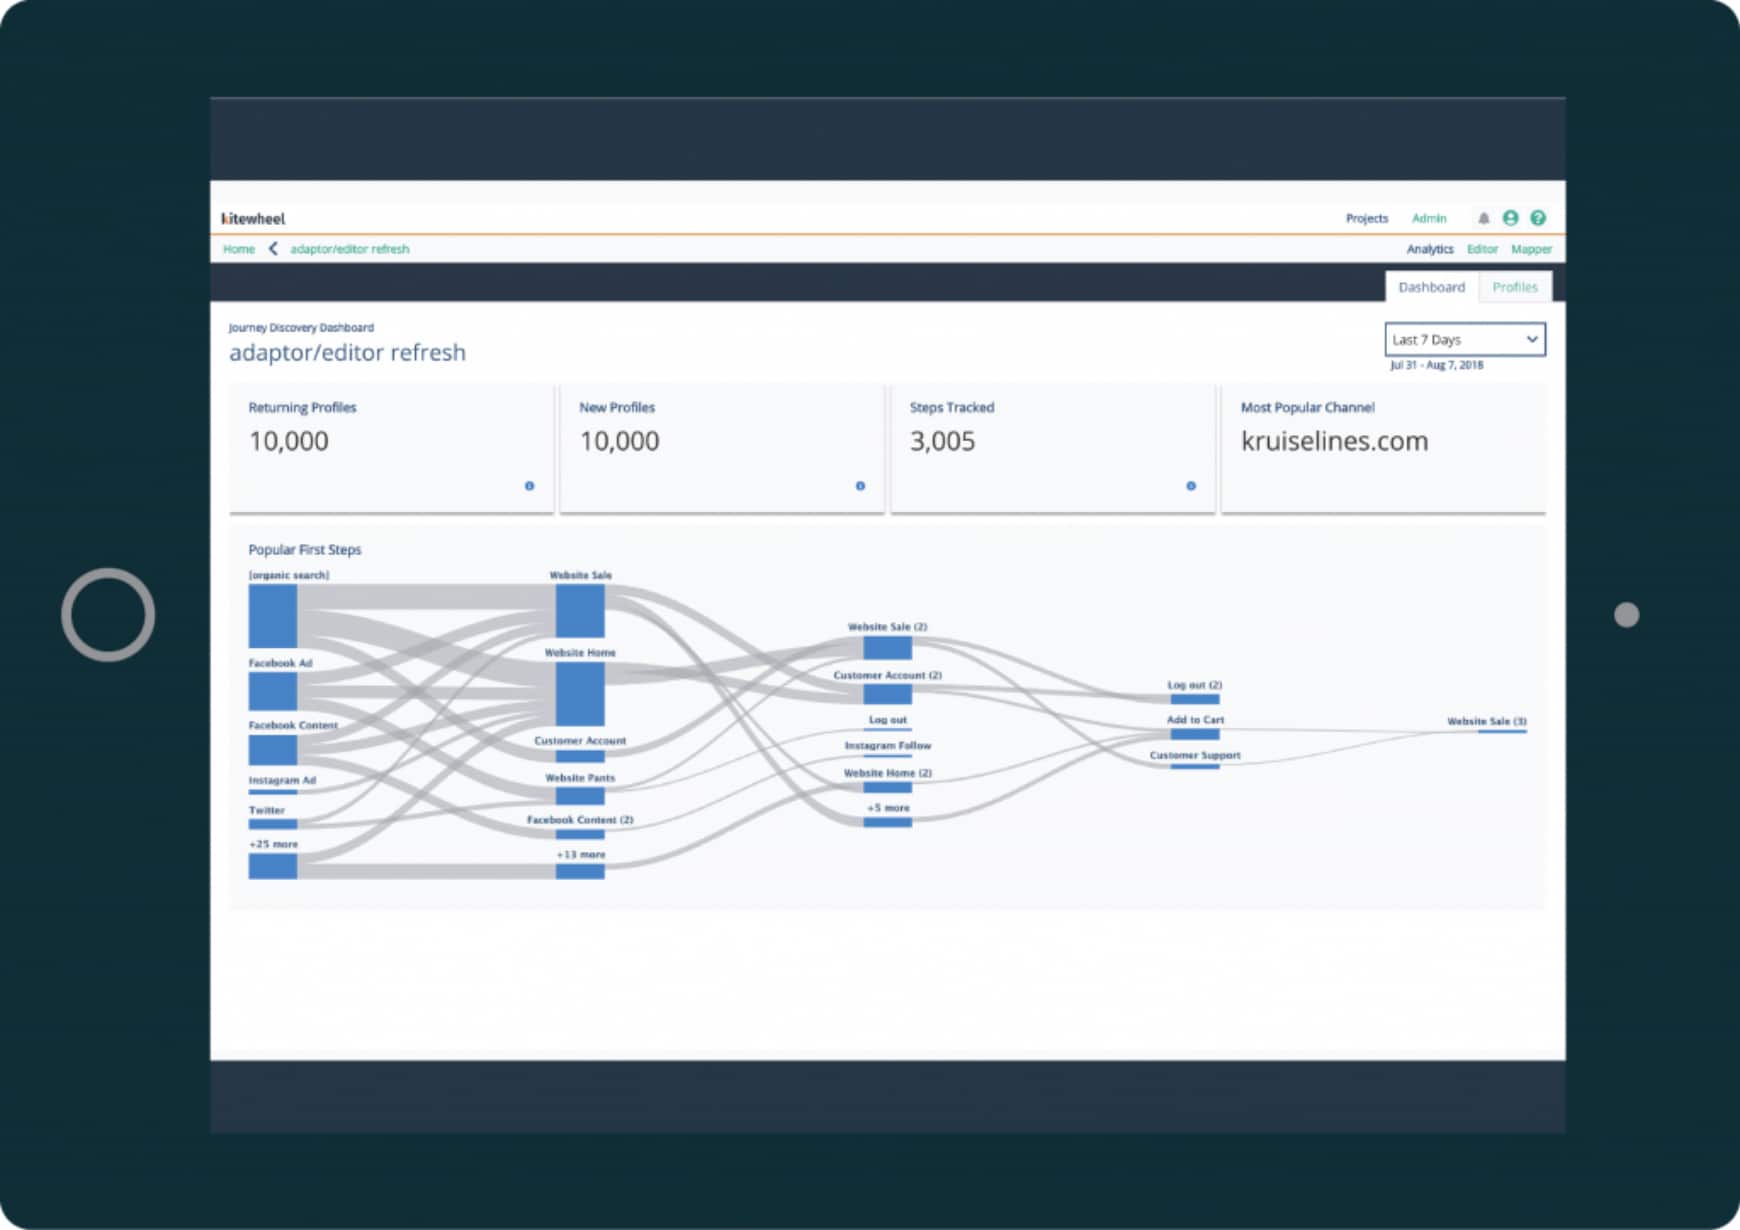
Task: Open the Last 7 Days date range dropdown
Action: coord(1465,339)
